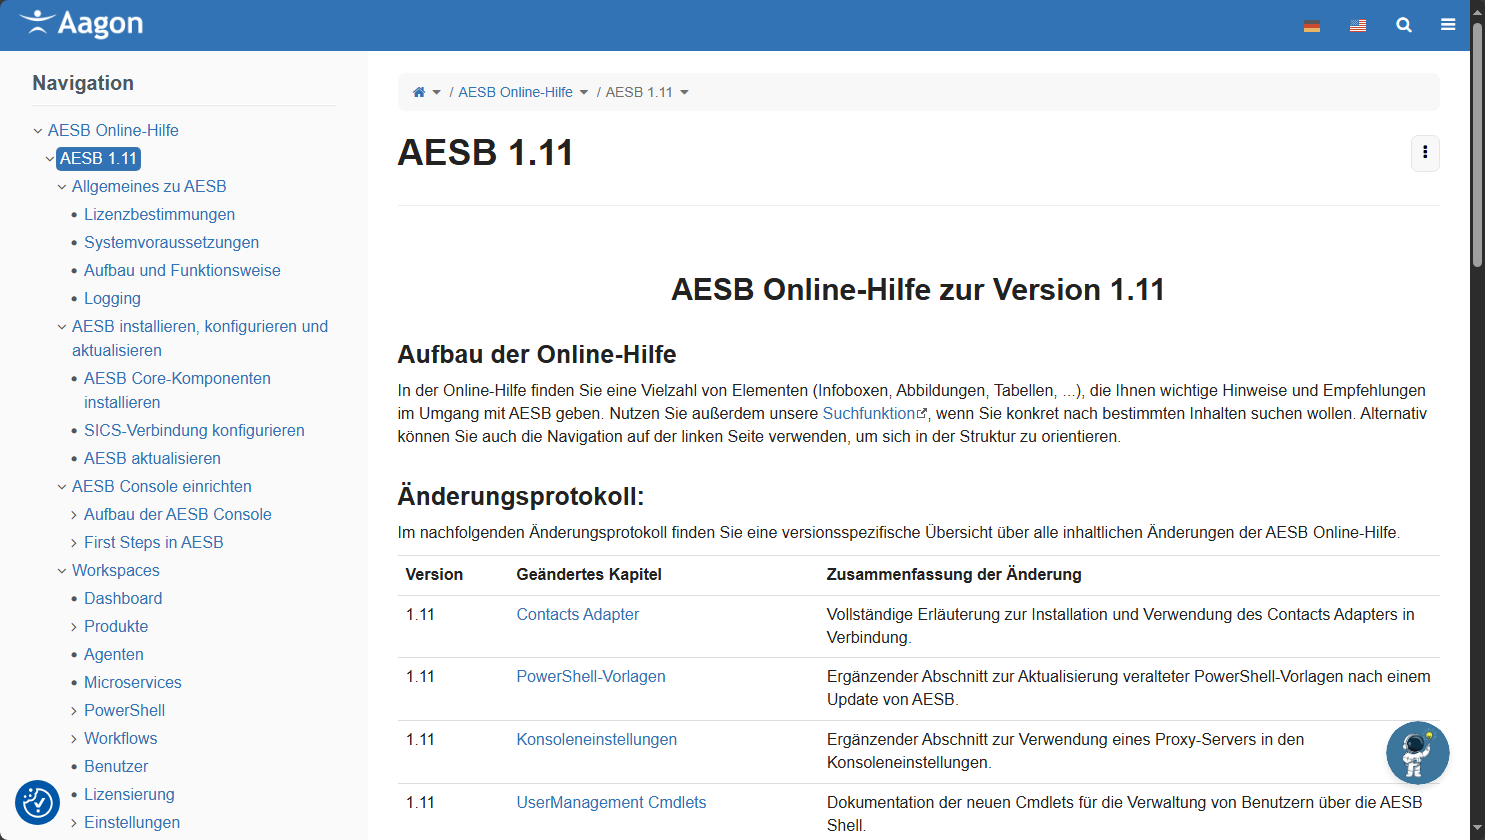Click the home icon in breadcrumb

point(419,92)
